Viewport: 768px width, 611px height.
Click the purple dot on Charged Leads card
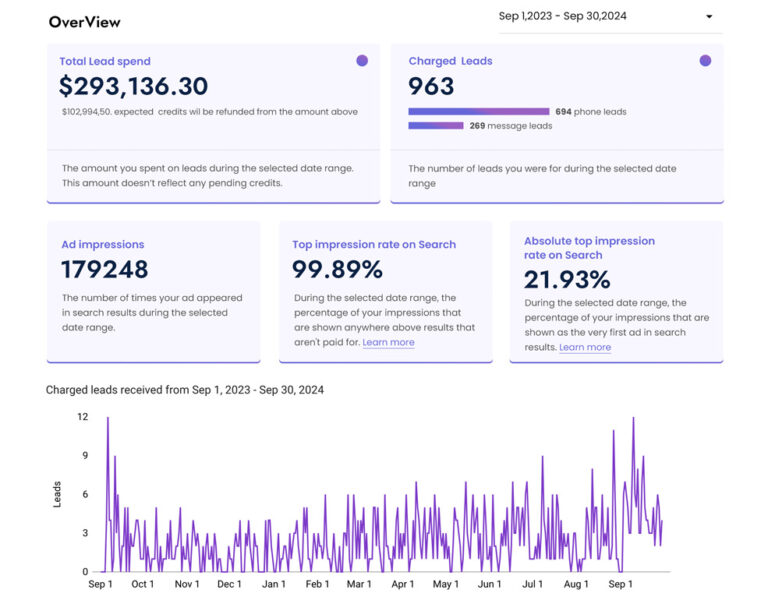(x=705, y=61)
